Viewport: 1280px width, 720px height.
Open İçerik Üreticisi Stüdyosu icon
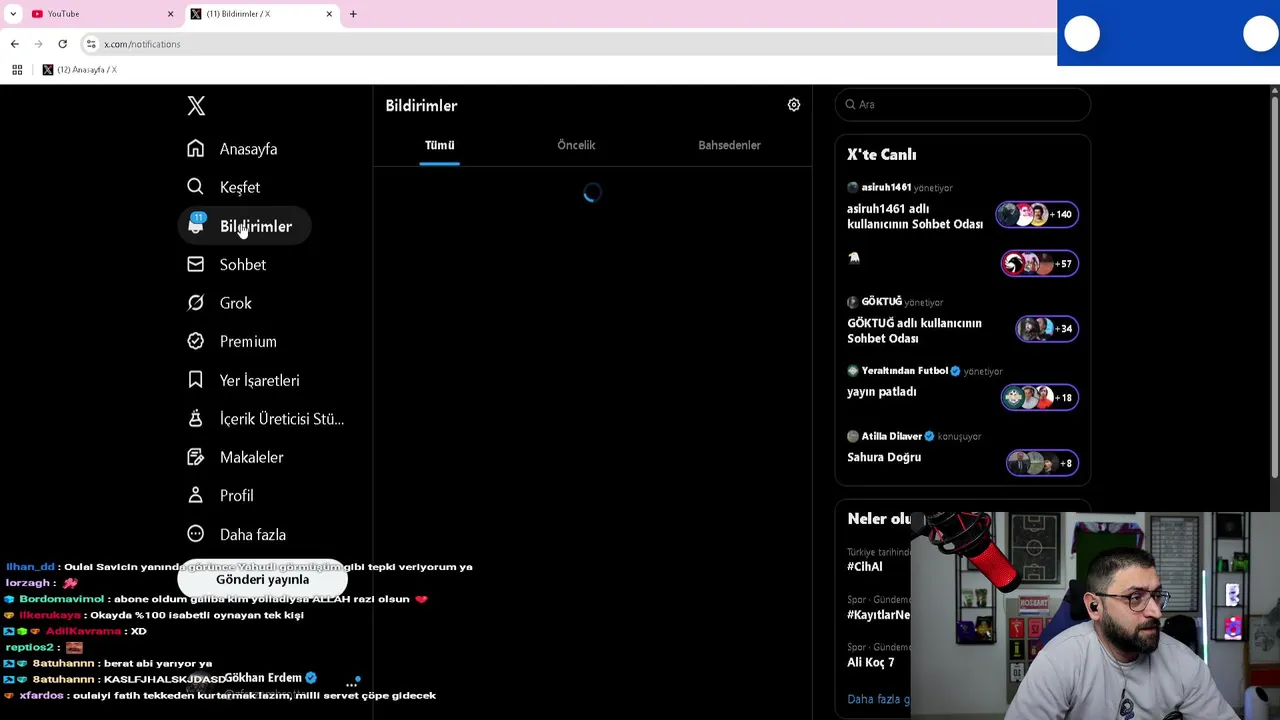click(x=195, y=419)
